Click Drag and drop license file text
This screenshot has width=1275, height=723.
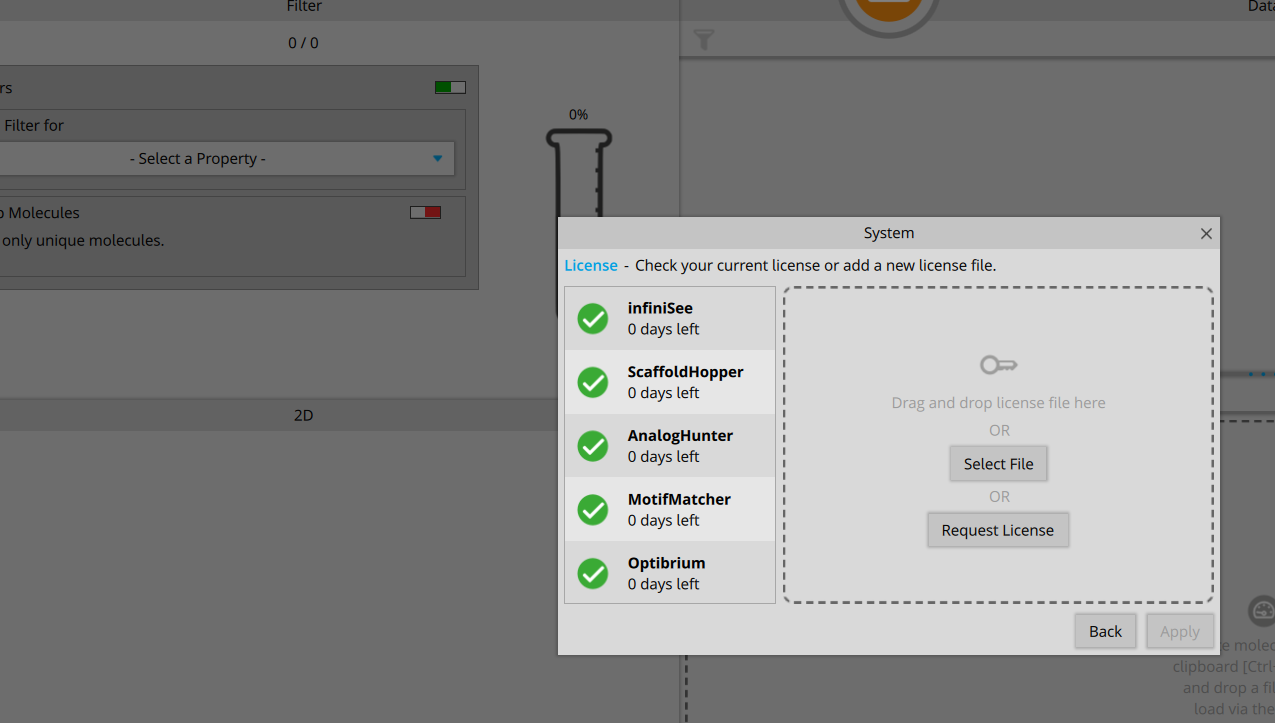tap(998, 403)
